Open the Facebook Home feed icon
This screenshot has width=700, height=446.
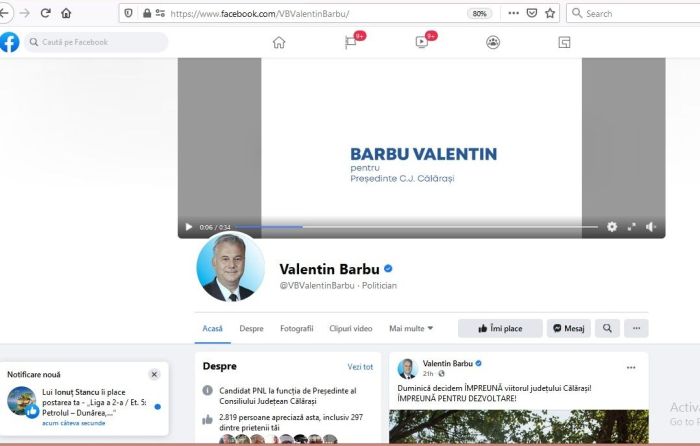(279, 42)
